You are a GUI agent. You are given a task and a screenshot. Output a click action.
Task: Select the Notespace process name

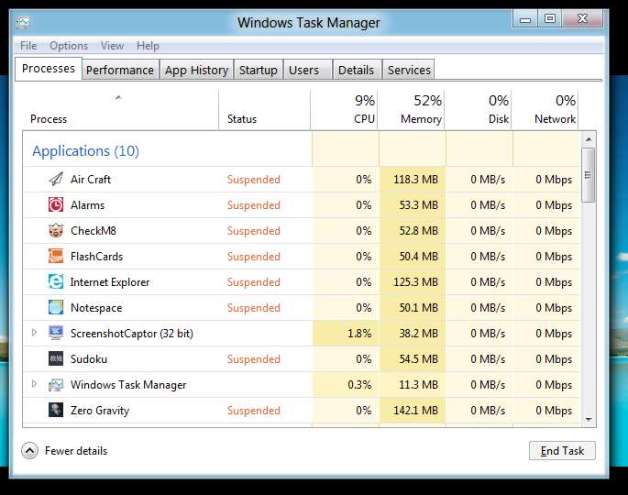pos(96,308)
